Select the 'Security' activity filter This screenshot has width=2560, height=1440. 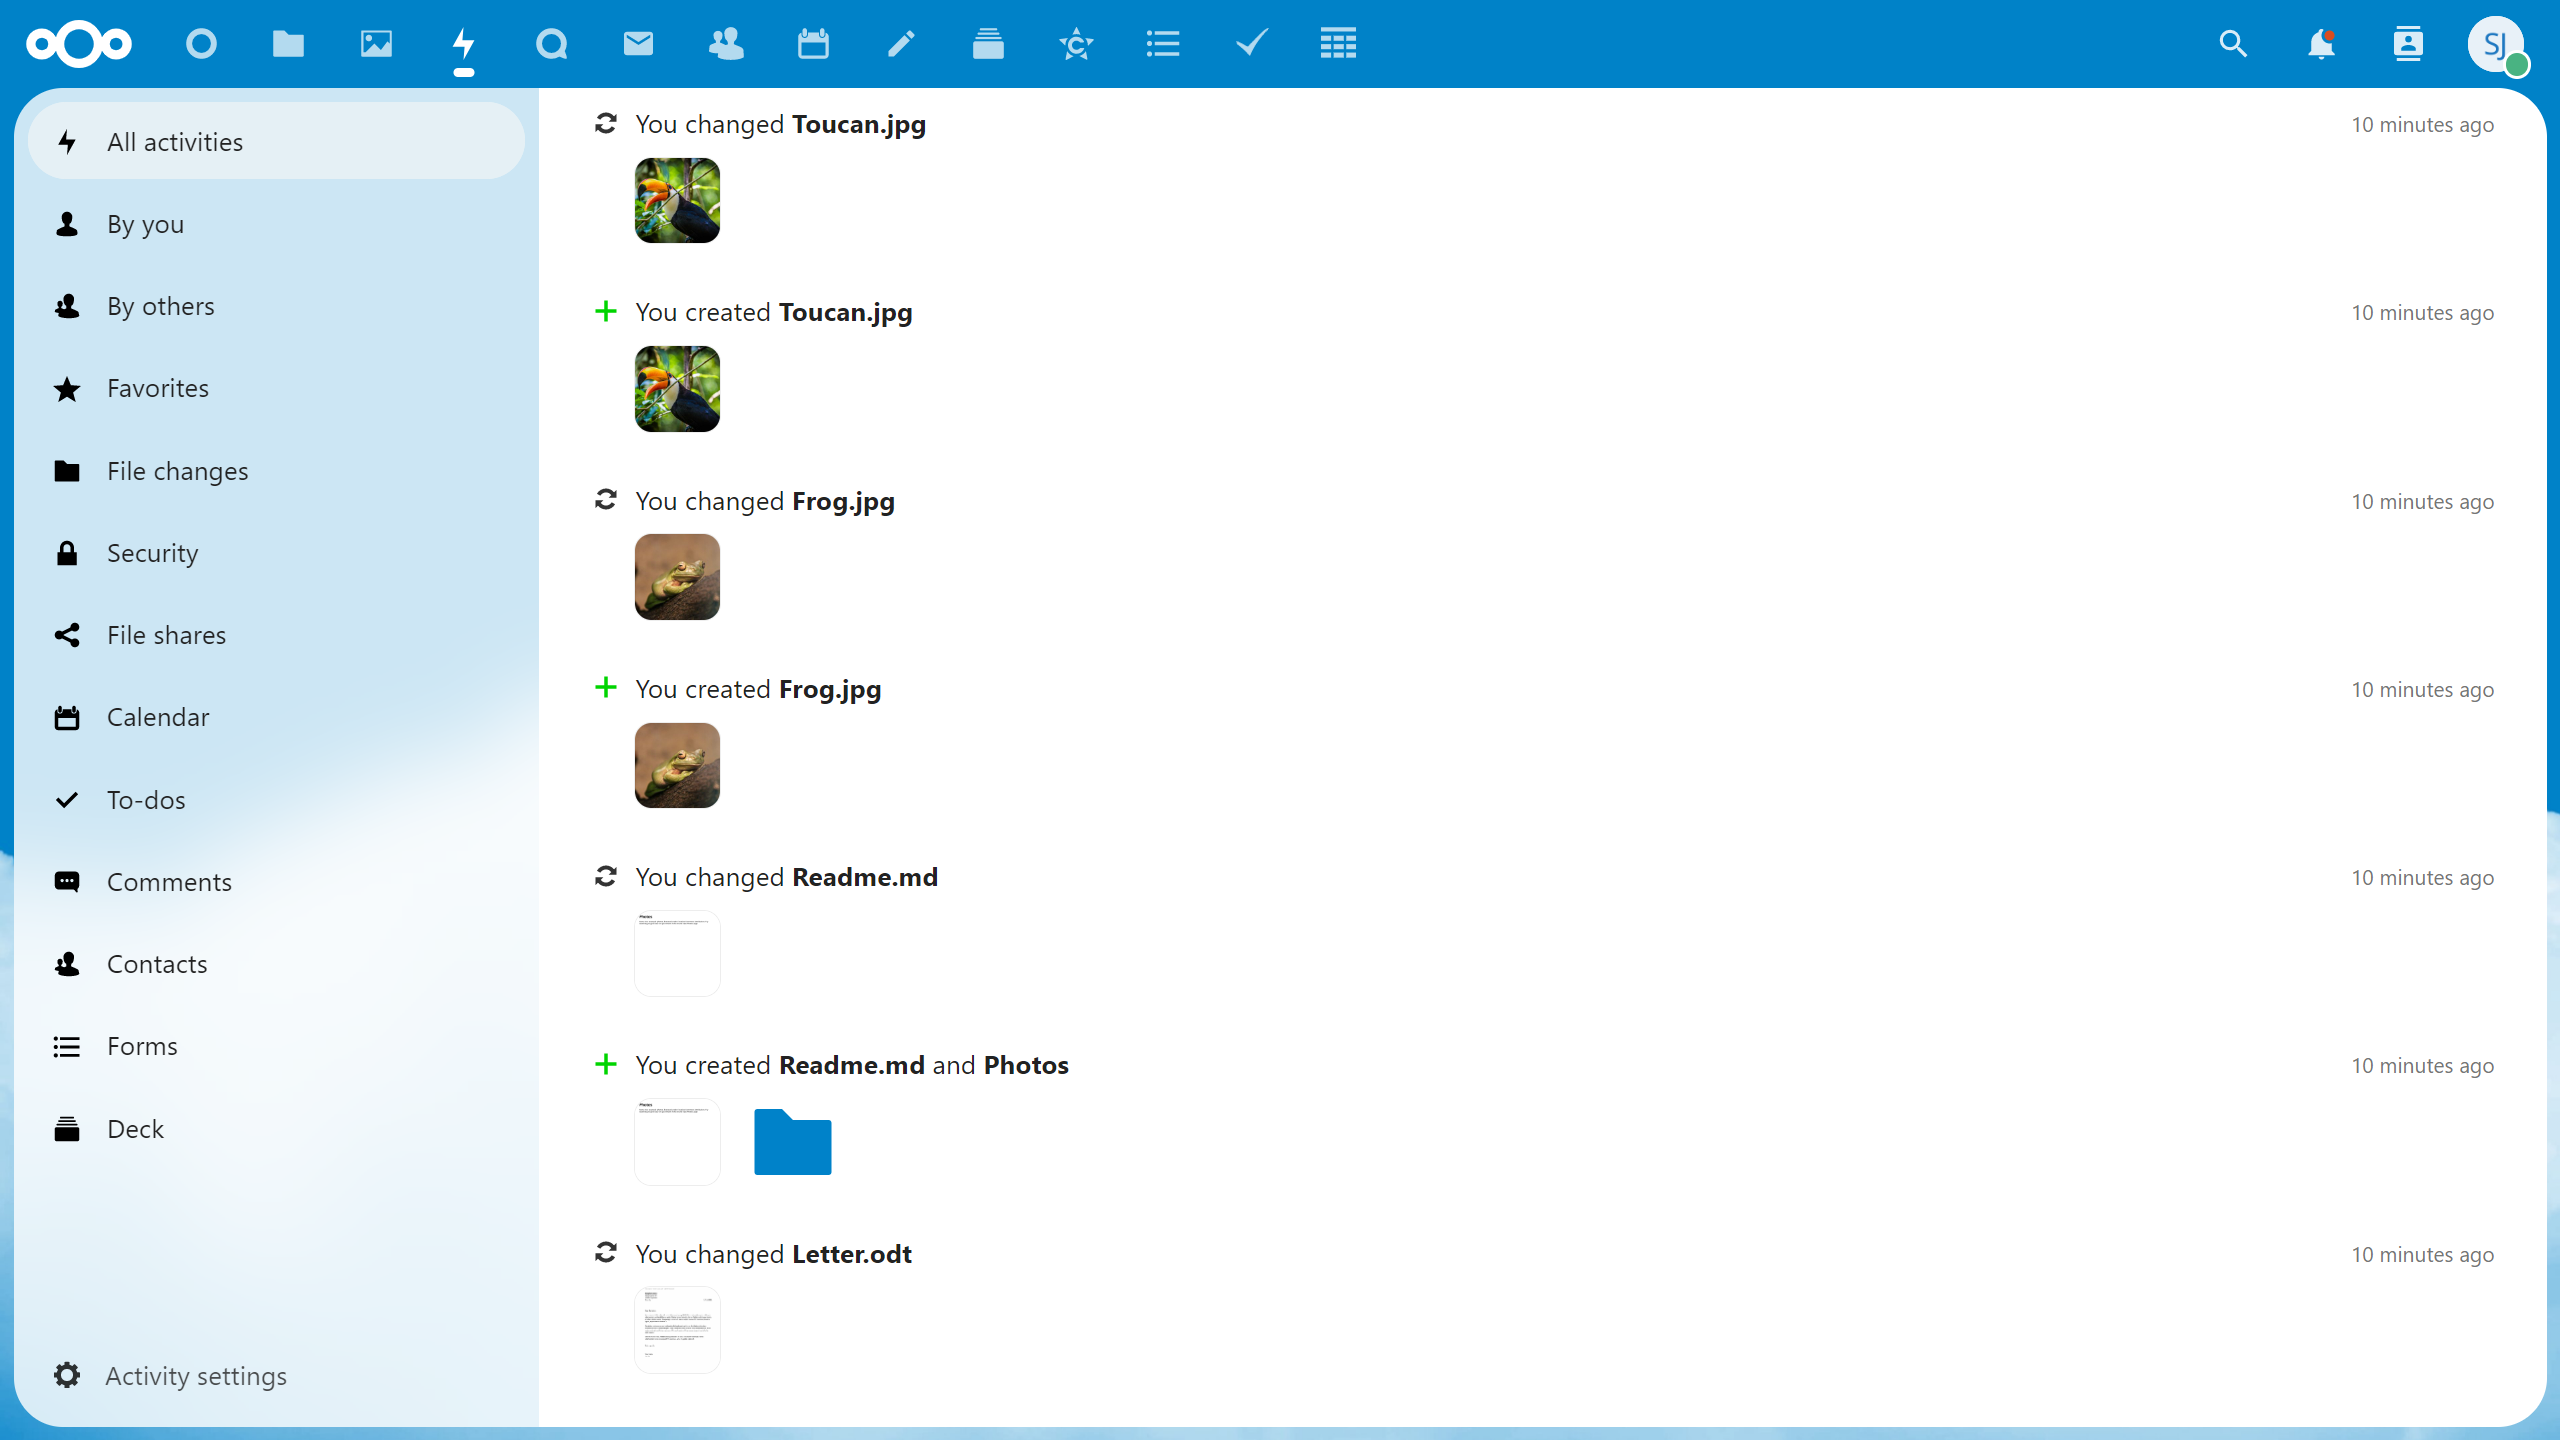152,552
